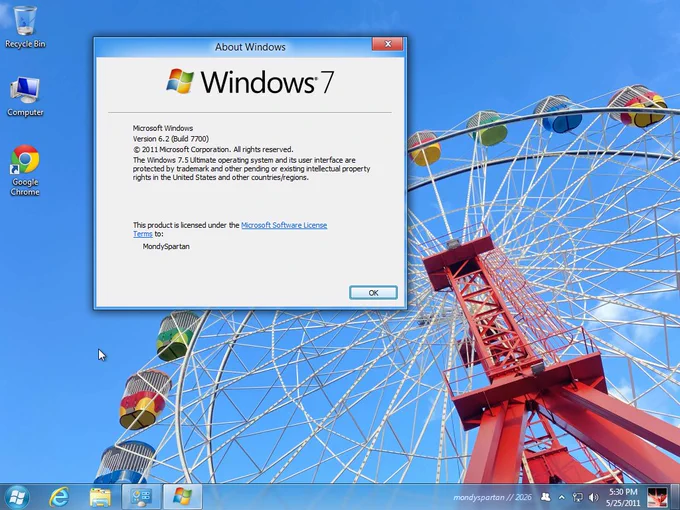Select the Computer desktop icon
The image size is (680, 510).
pyautogui.click(x=25, y=97)
